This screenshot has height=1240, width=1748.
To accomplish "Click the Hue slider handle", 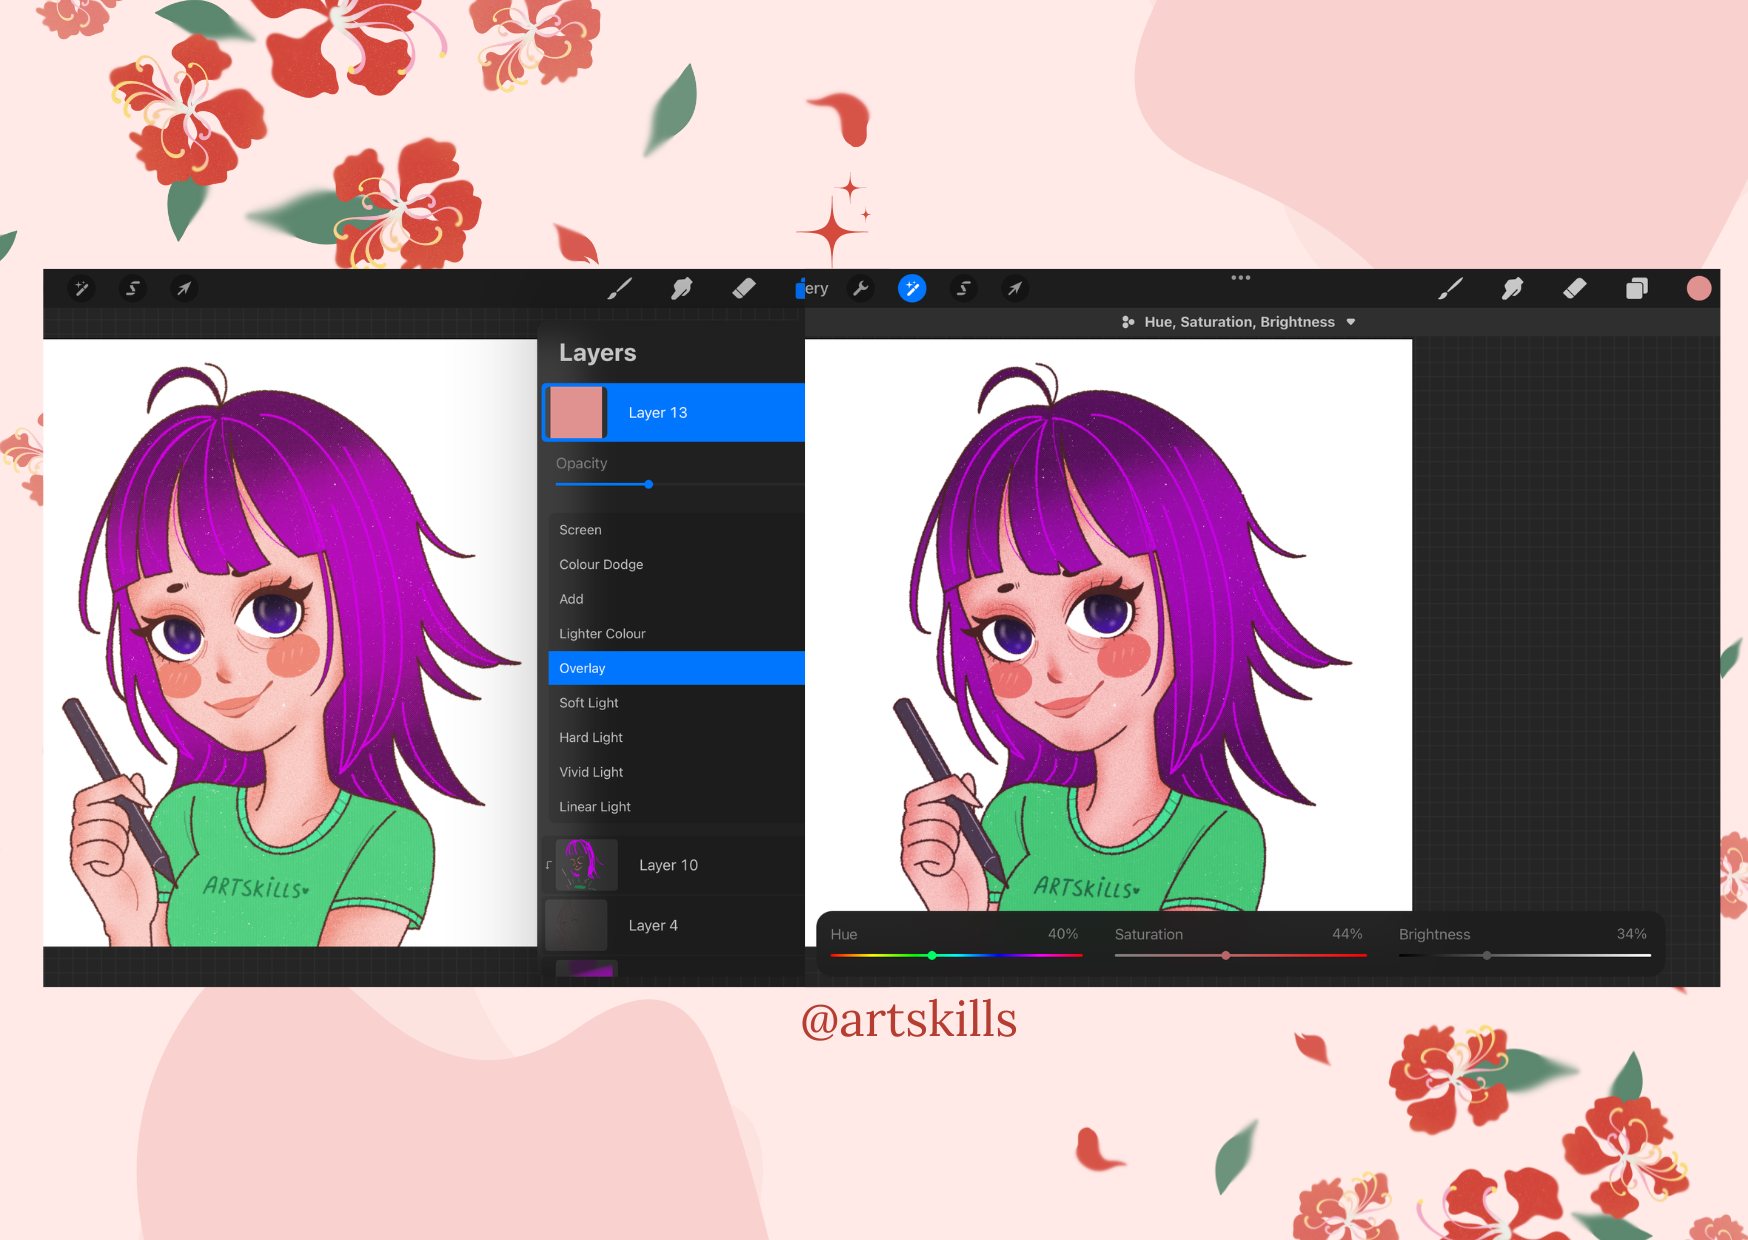I will point(932,955).
